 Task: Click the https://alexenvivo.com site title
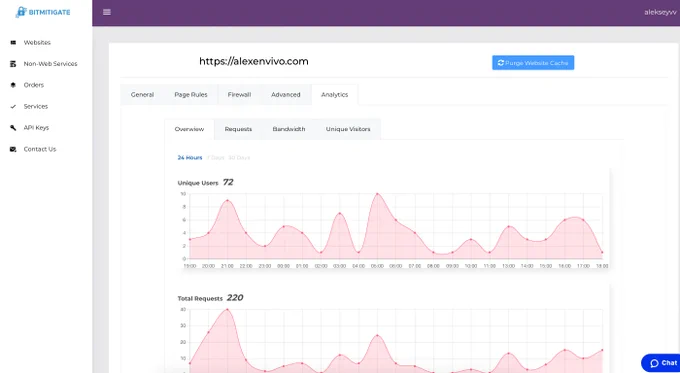tap(254, 61)
